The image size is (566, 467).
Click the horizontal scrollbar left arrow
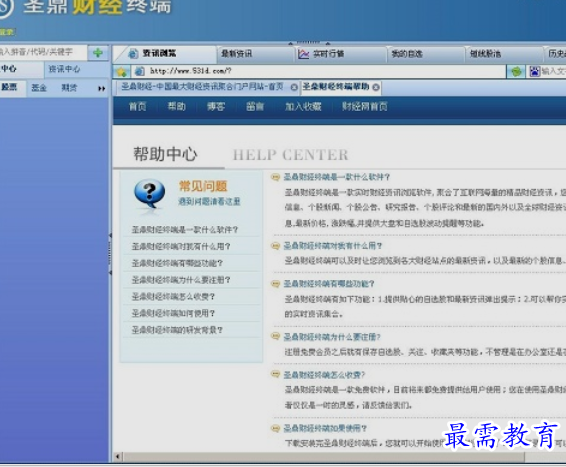[118, 457]
